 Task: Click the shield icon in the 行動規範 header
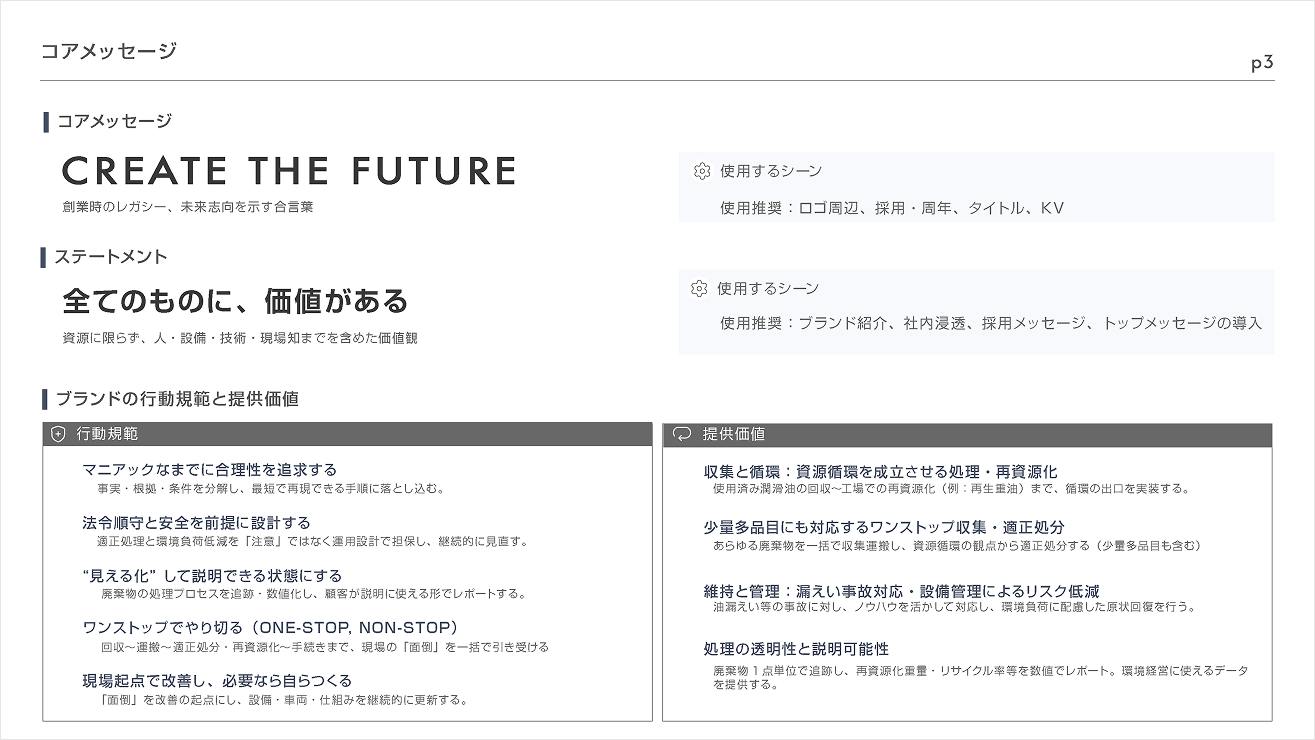pos(58,434)
